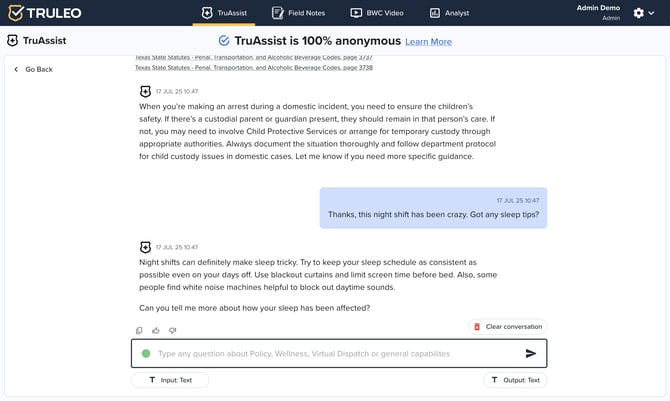Go Back to previous page

point(34,69)
